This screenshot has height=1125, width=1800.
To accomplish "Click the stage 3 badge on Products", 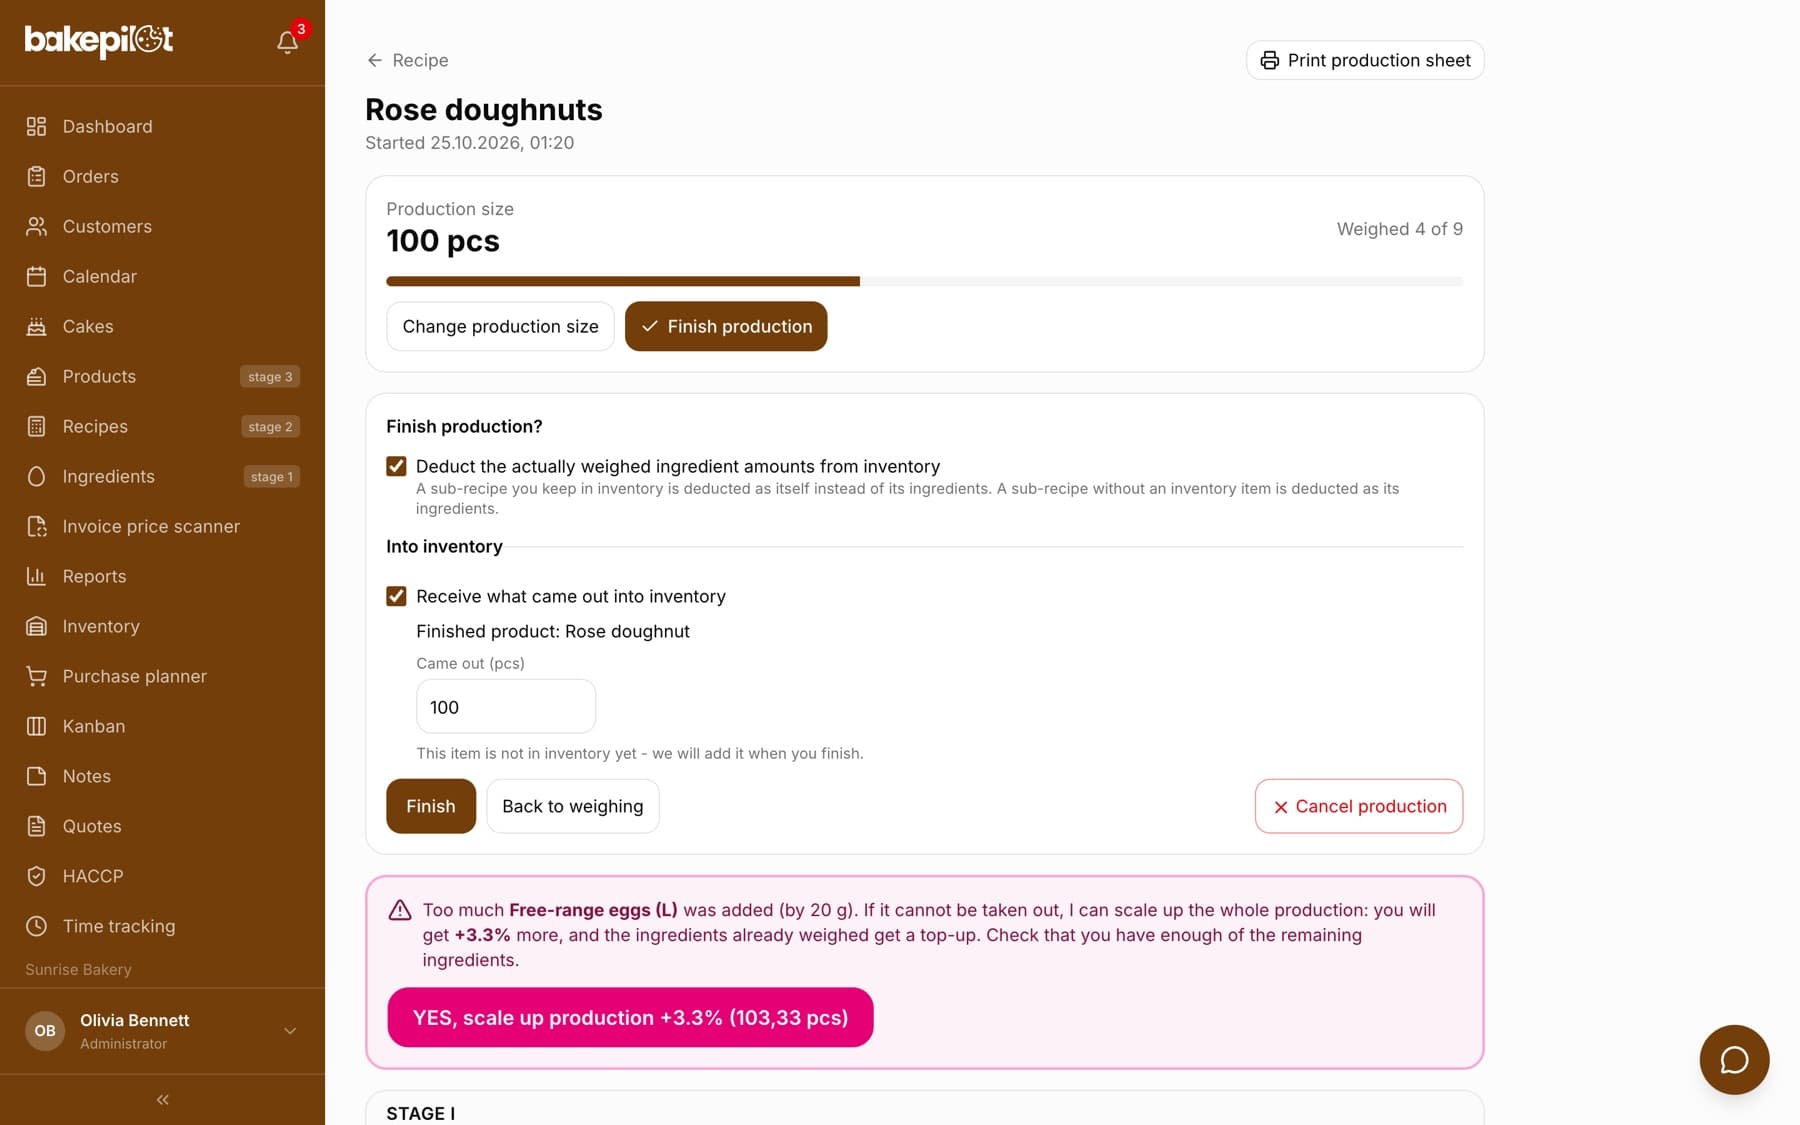I will point(270,376).
